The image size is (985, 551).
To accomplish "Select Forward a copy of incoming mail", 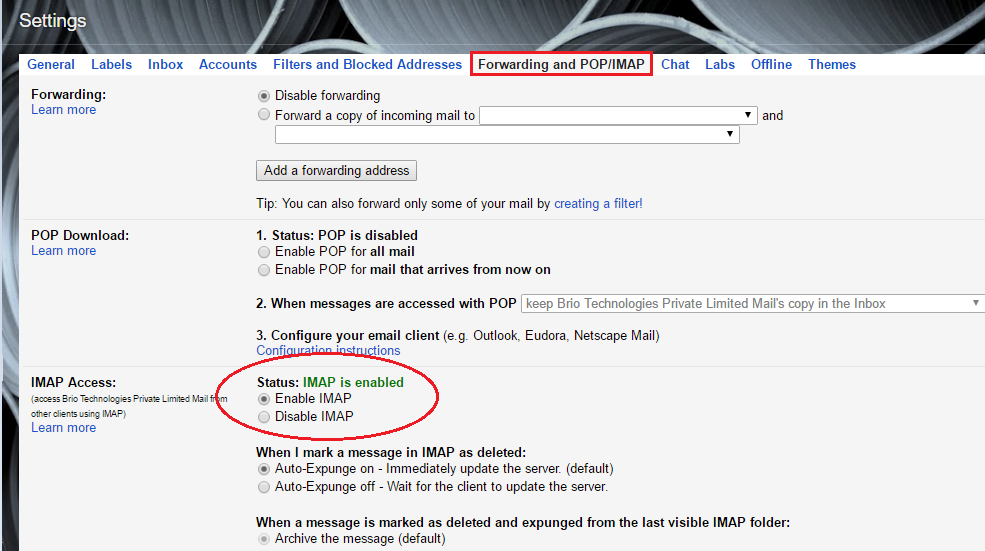I will click(x=264, y=114).
